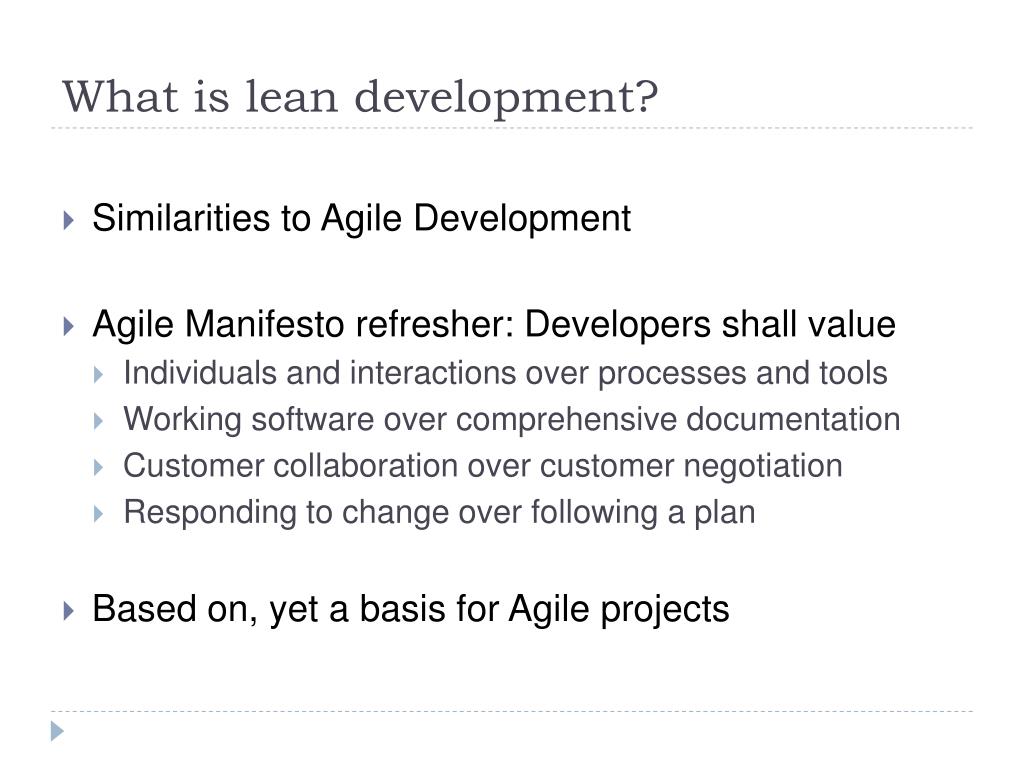Click the footer triangle marker at bottom left

click(x=57, y=731)
